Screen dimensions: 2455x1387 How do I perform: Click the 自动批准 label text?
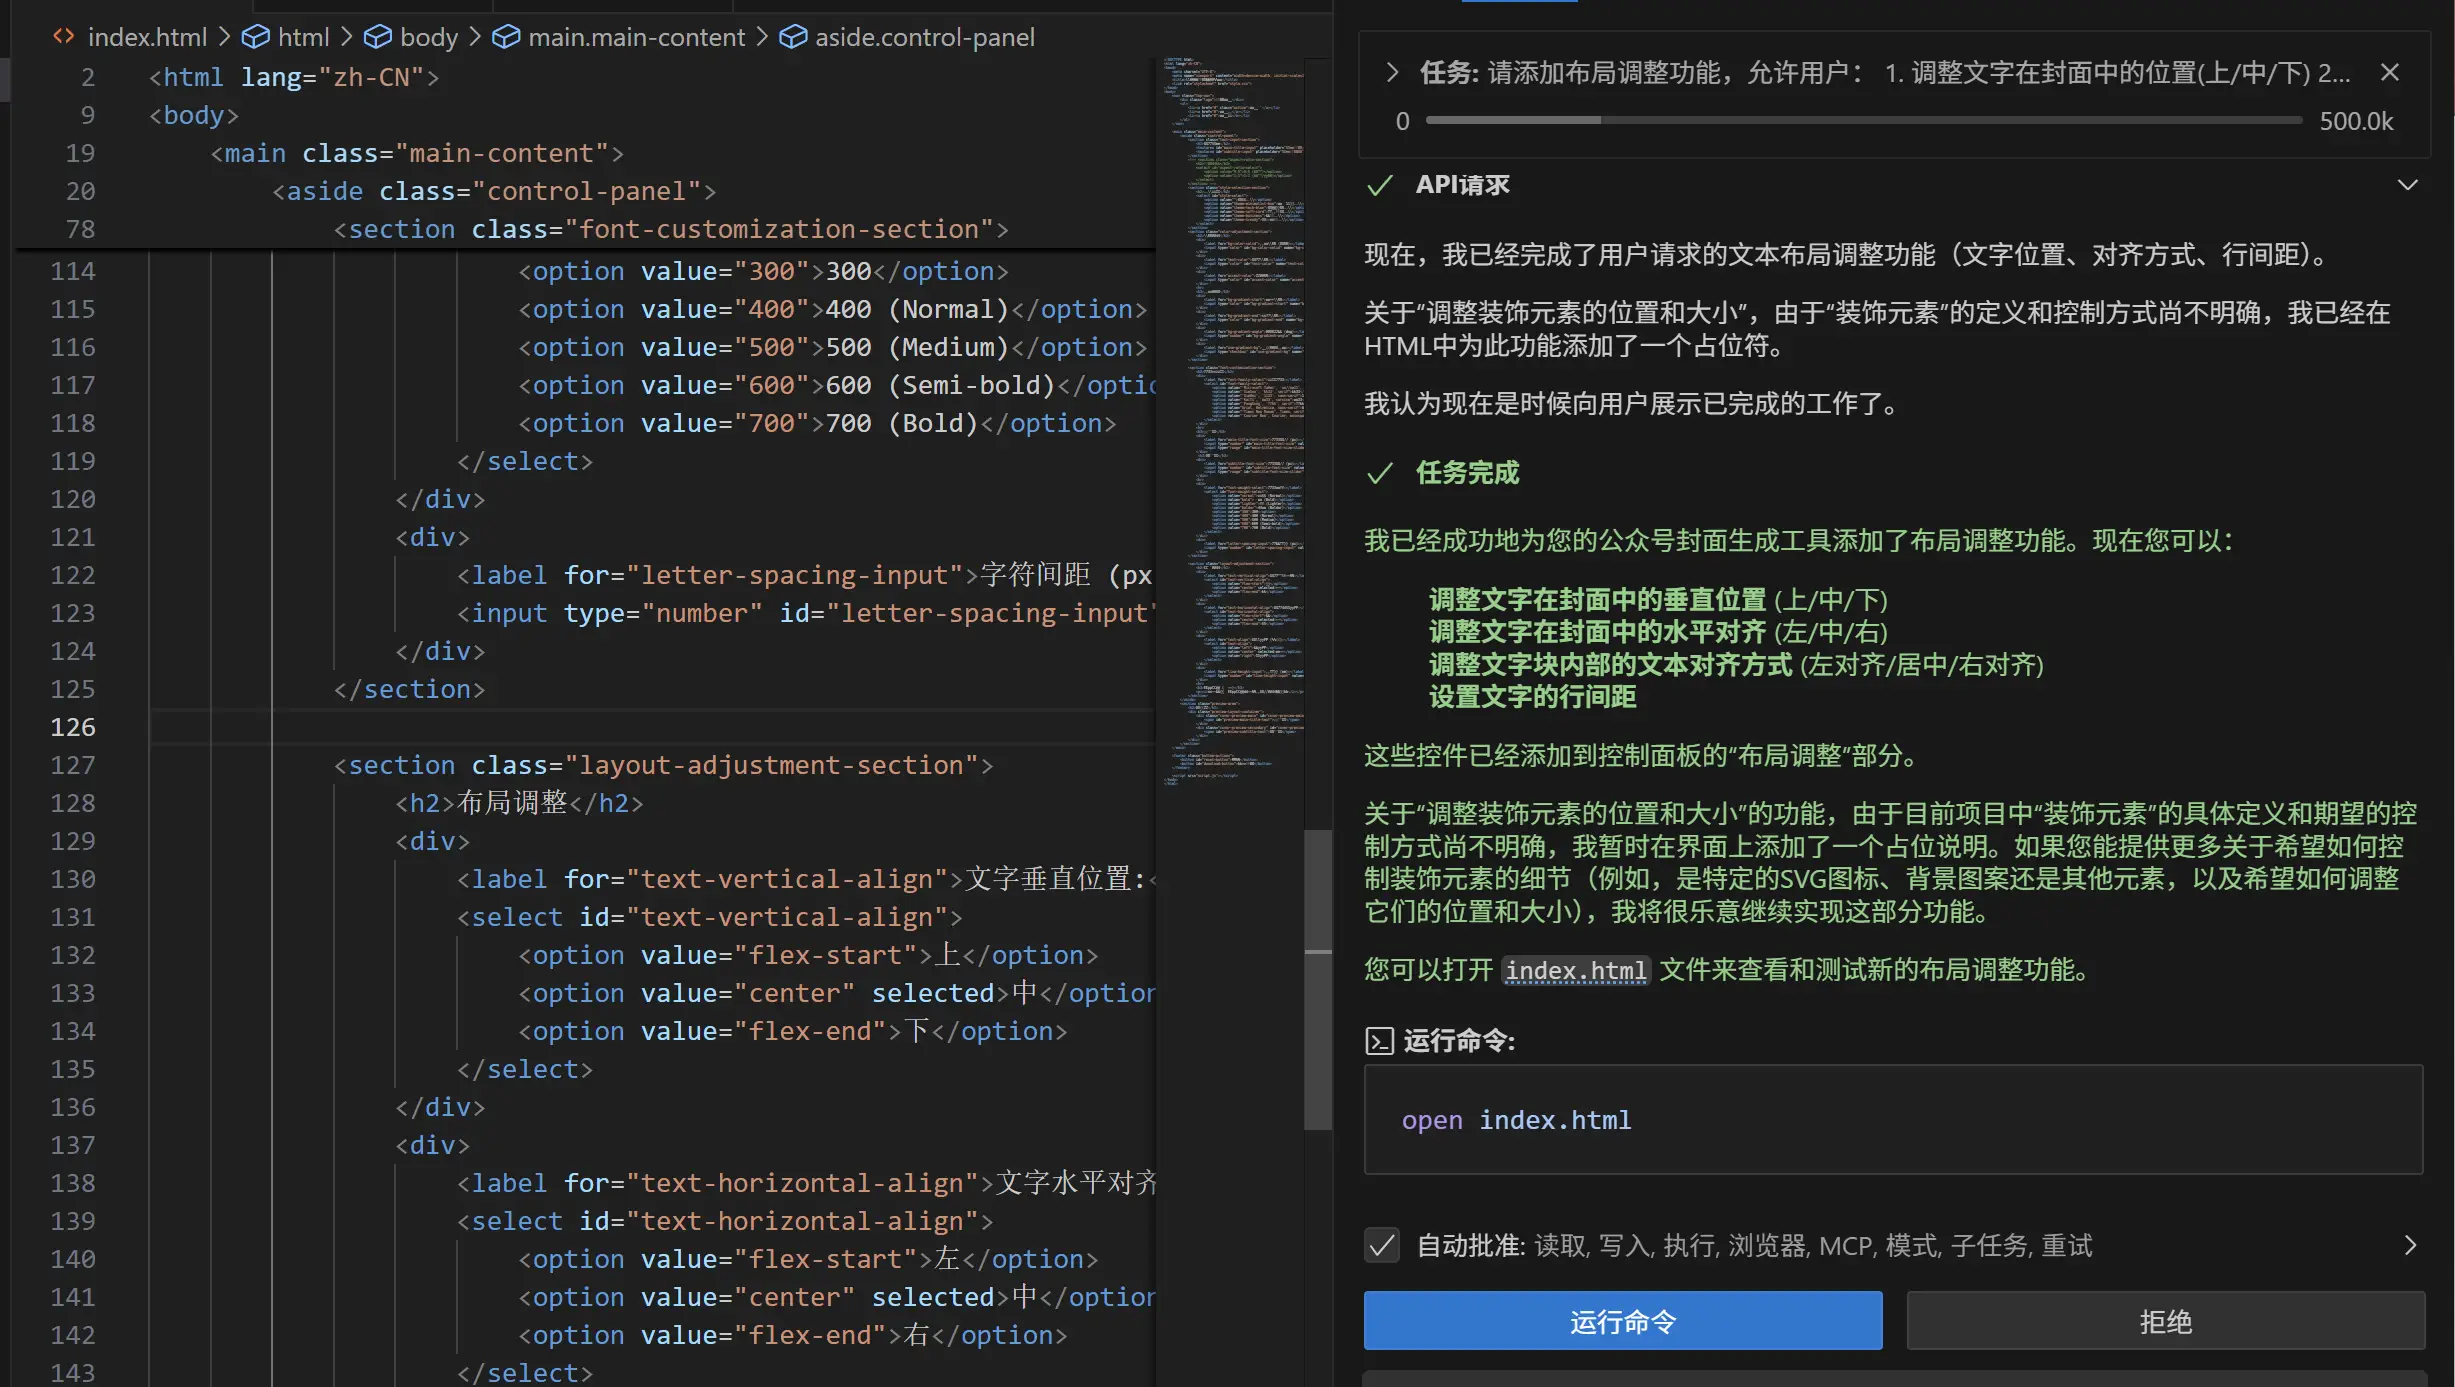[1471, 1245]
